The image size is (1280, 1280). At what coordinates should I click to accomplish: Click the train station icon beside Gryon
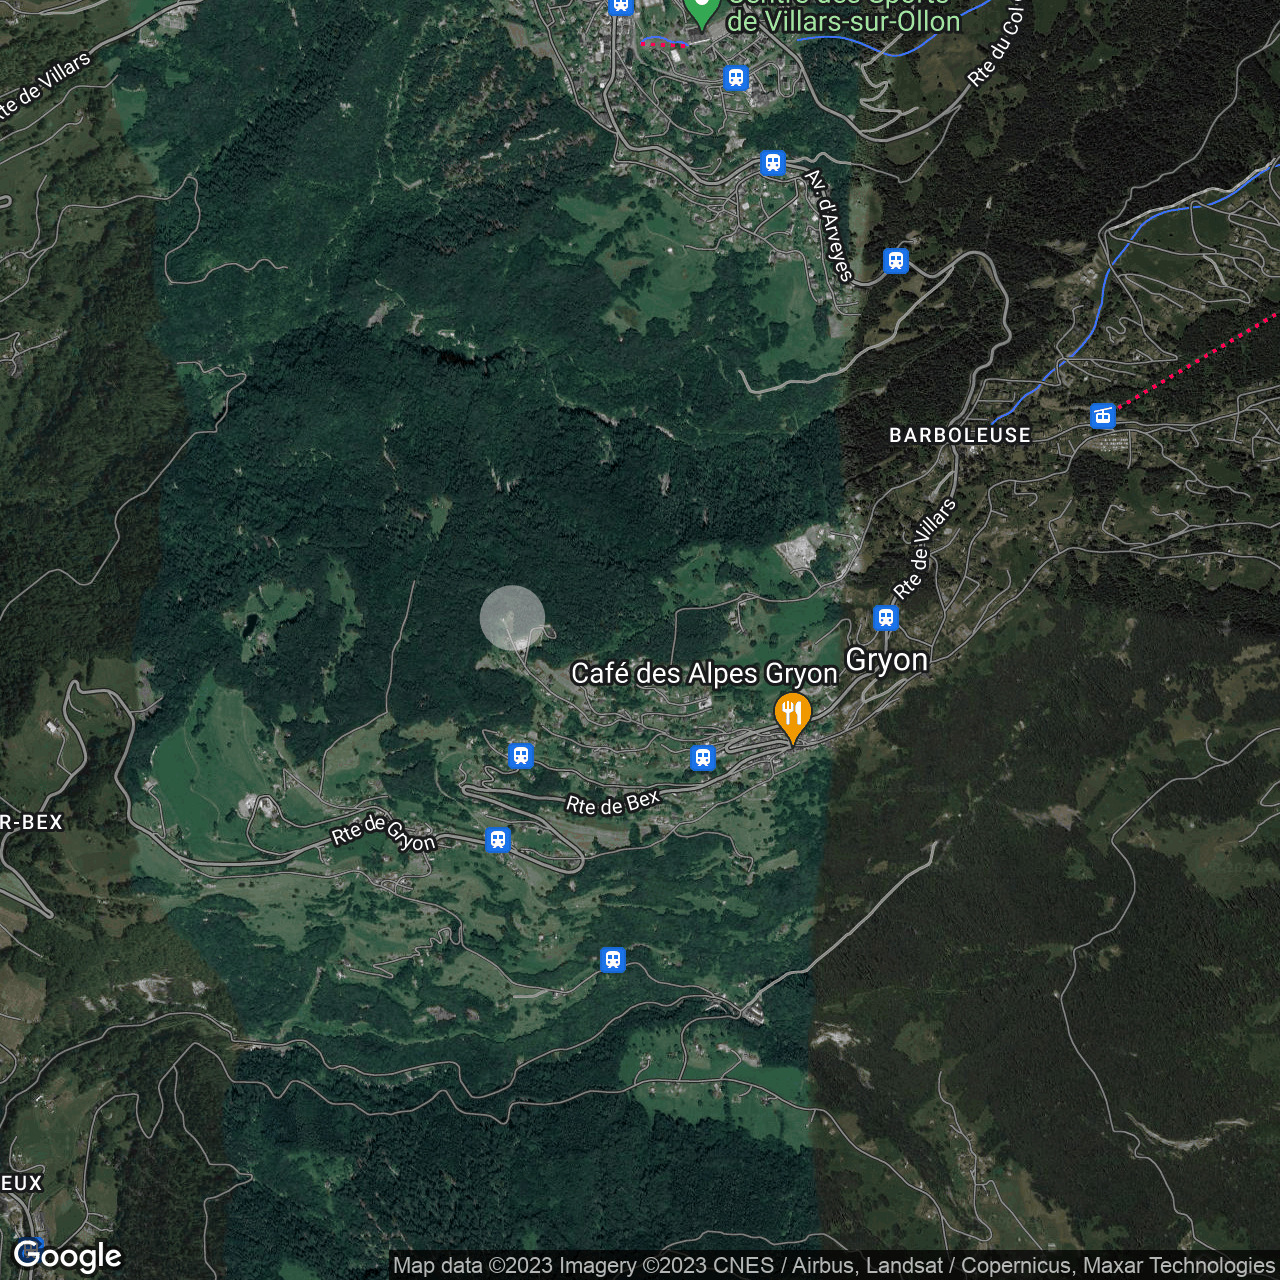[884, 618]
